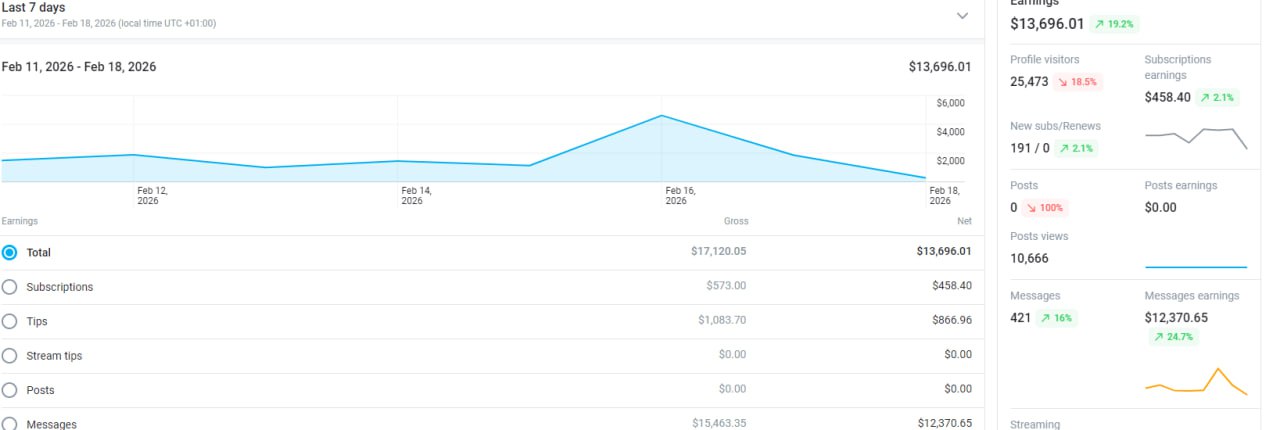The width and height of the screenshot is (1280, 430).
Task: Click the Posts views count 10,666
Action: [x=1030, y=258]
